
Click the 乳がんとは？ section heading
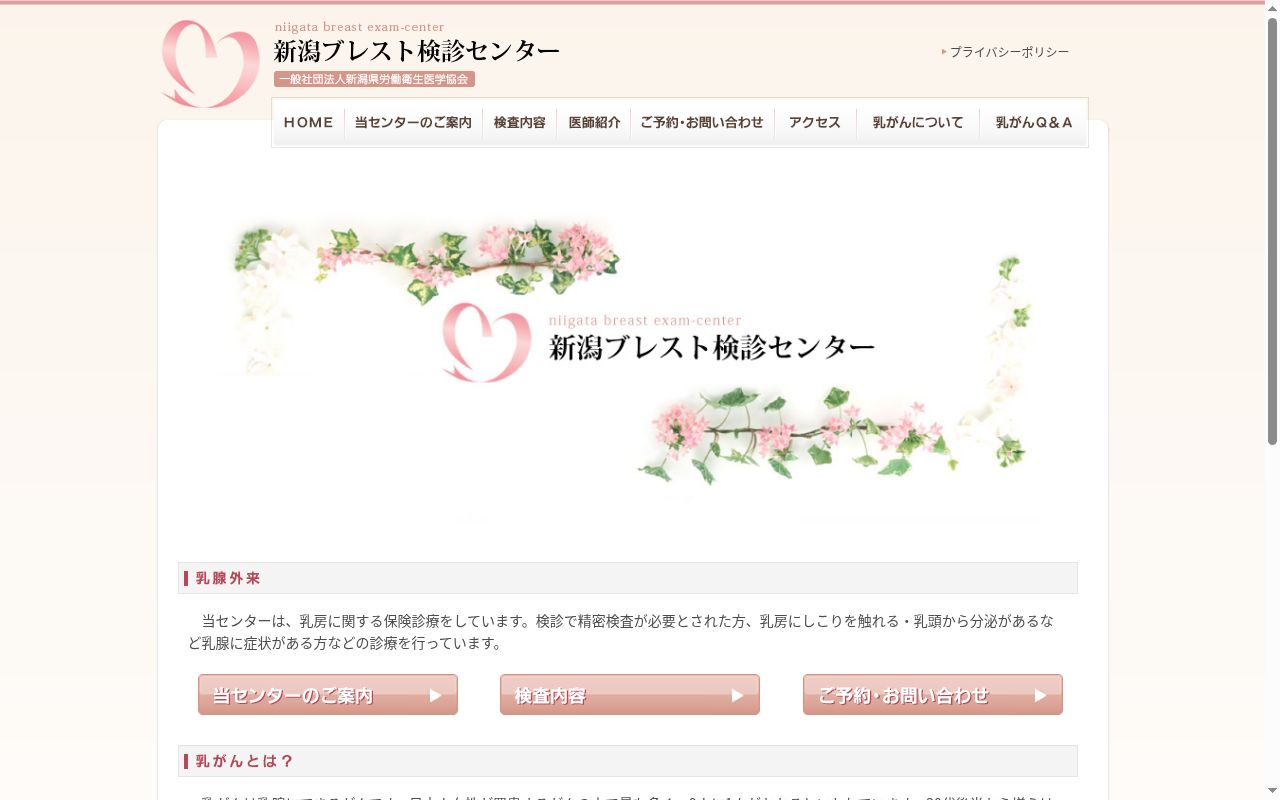pos(628,761)
